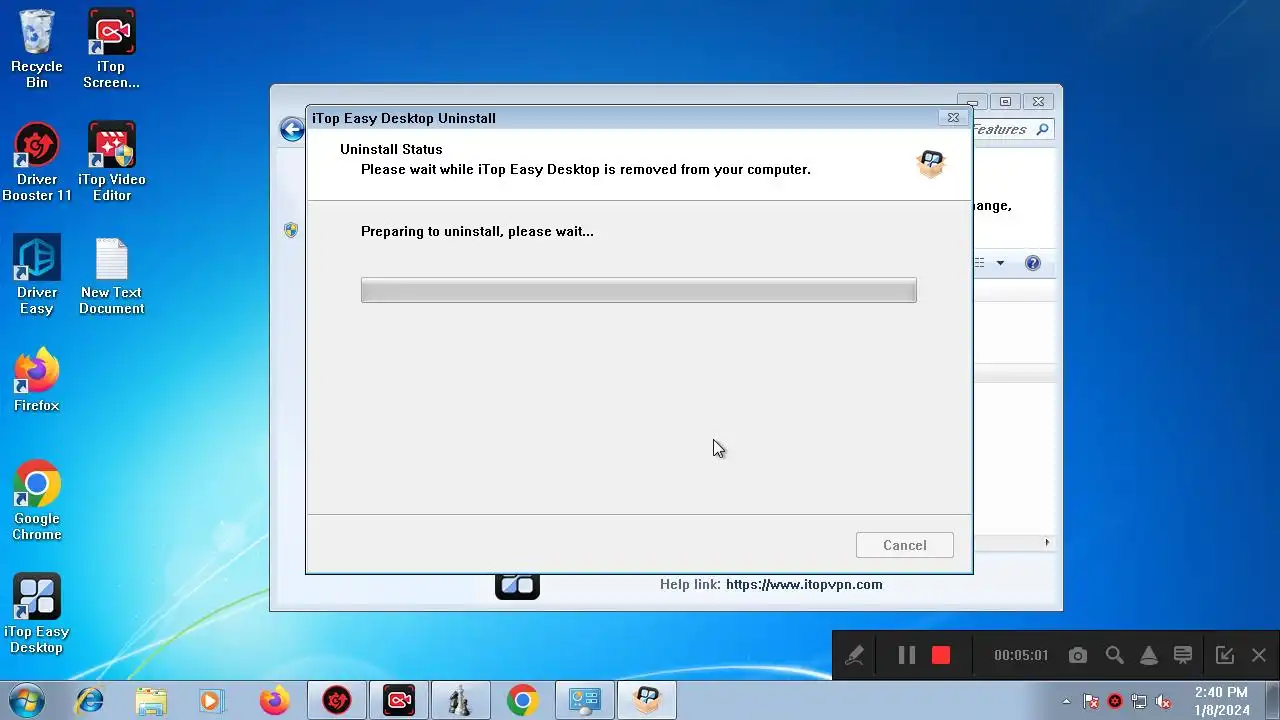Open iTop Easy Desktop shortcut

tap(37, 613)
